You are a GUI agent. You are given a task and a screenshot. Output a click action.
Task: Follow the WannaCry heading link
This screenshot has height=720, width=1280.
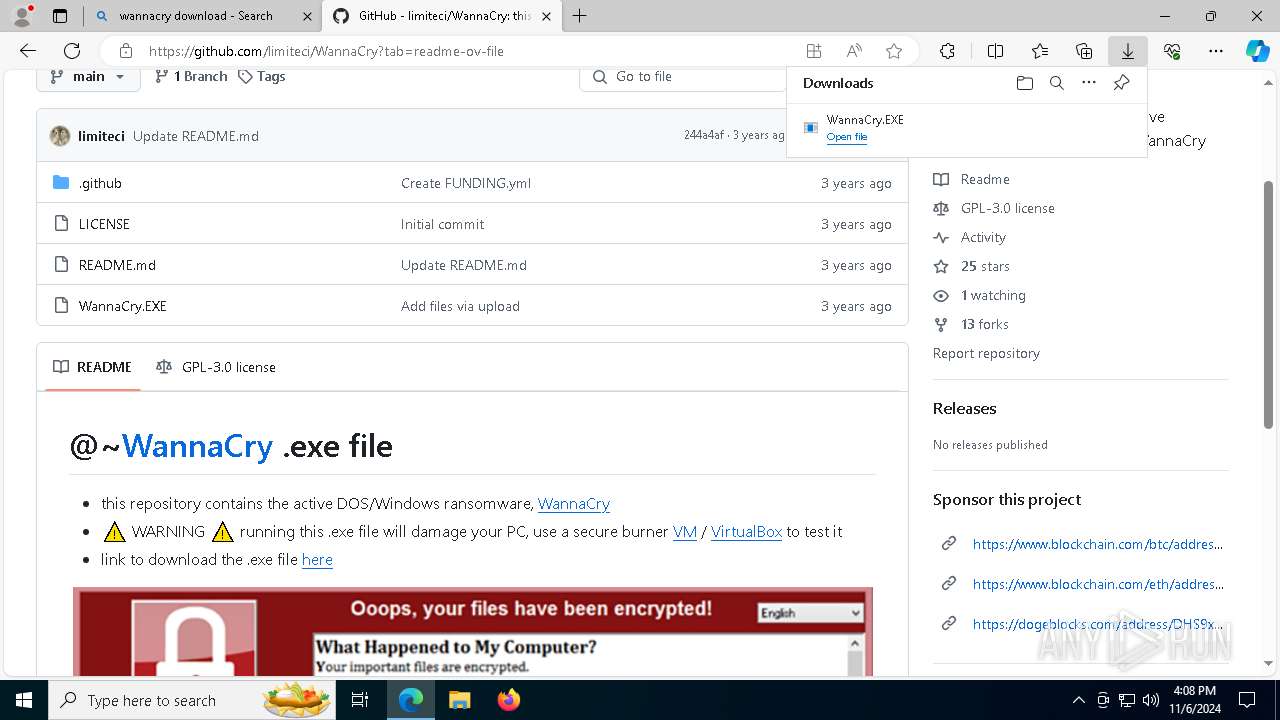click(197, 446)
